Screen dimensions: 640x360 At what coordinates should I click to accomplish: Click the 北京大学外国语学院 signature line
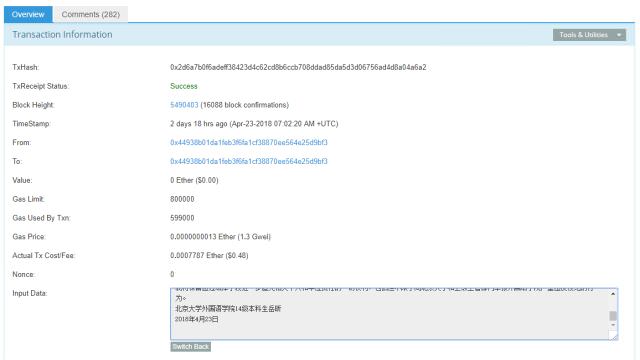pos(228,309)
